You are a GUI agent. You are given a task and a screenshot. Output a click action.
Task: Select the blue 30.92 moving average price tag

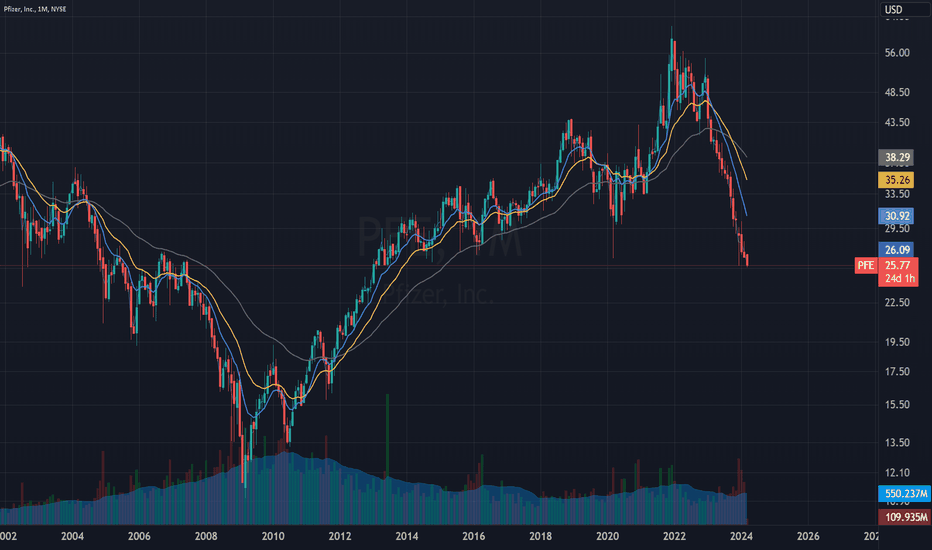click(896, 216)
